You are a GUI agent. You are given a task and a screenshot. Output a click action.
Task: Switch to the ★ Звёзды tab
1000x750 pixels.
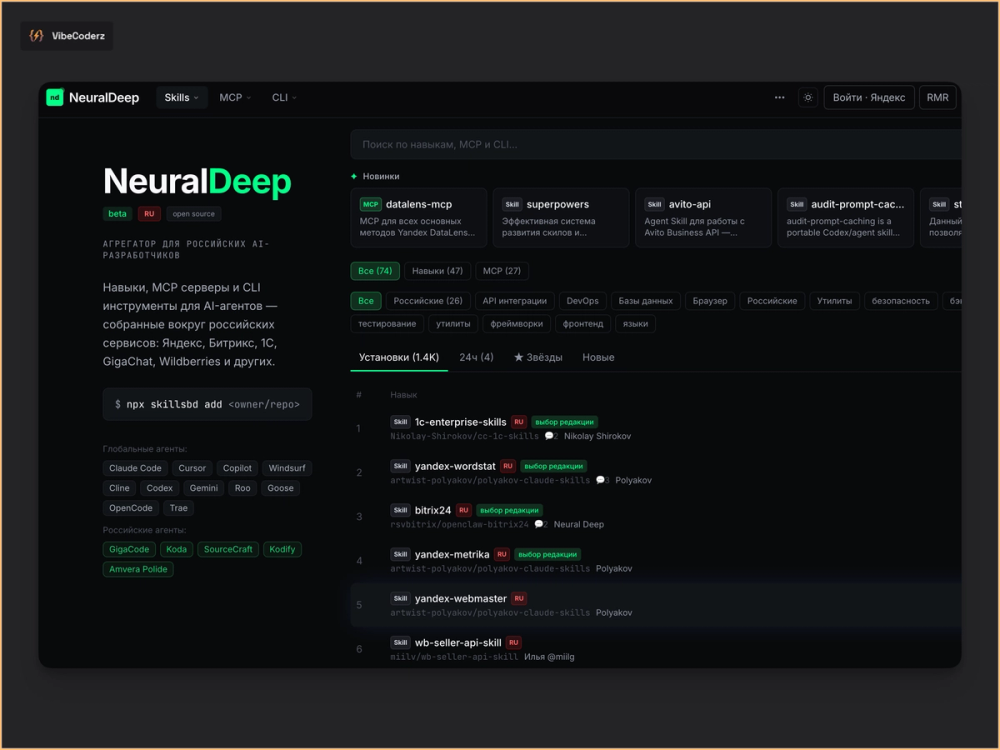coord(538,358)
